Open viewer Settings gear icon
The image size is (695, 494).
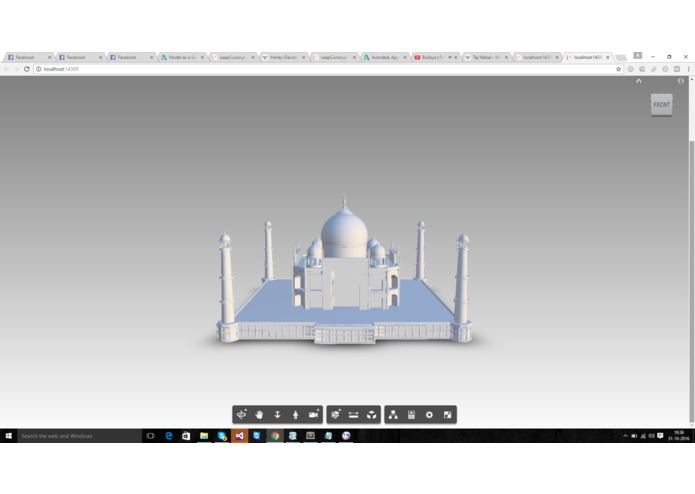click(429, 415)
